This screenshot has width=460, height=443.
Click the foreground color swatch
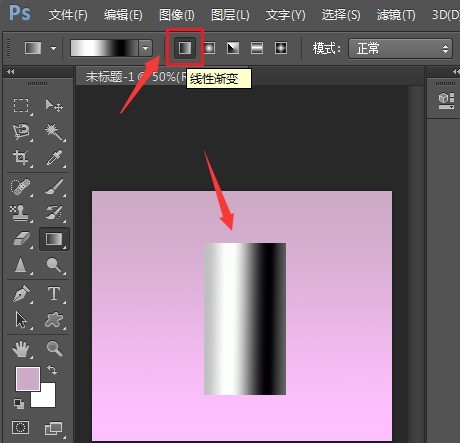pos(28,379)
